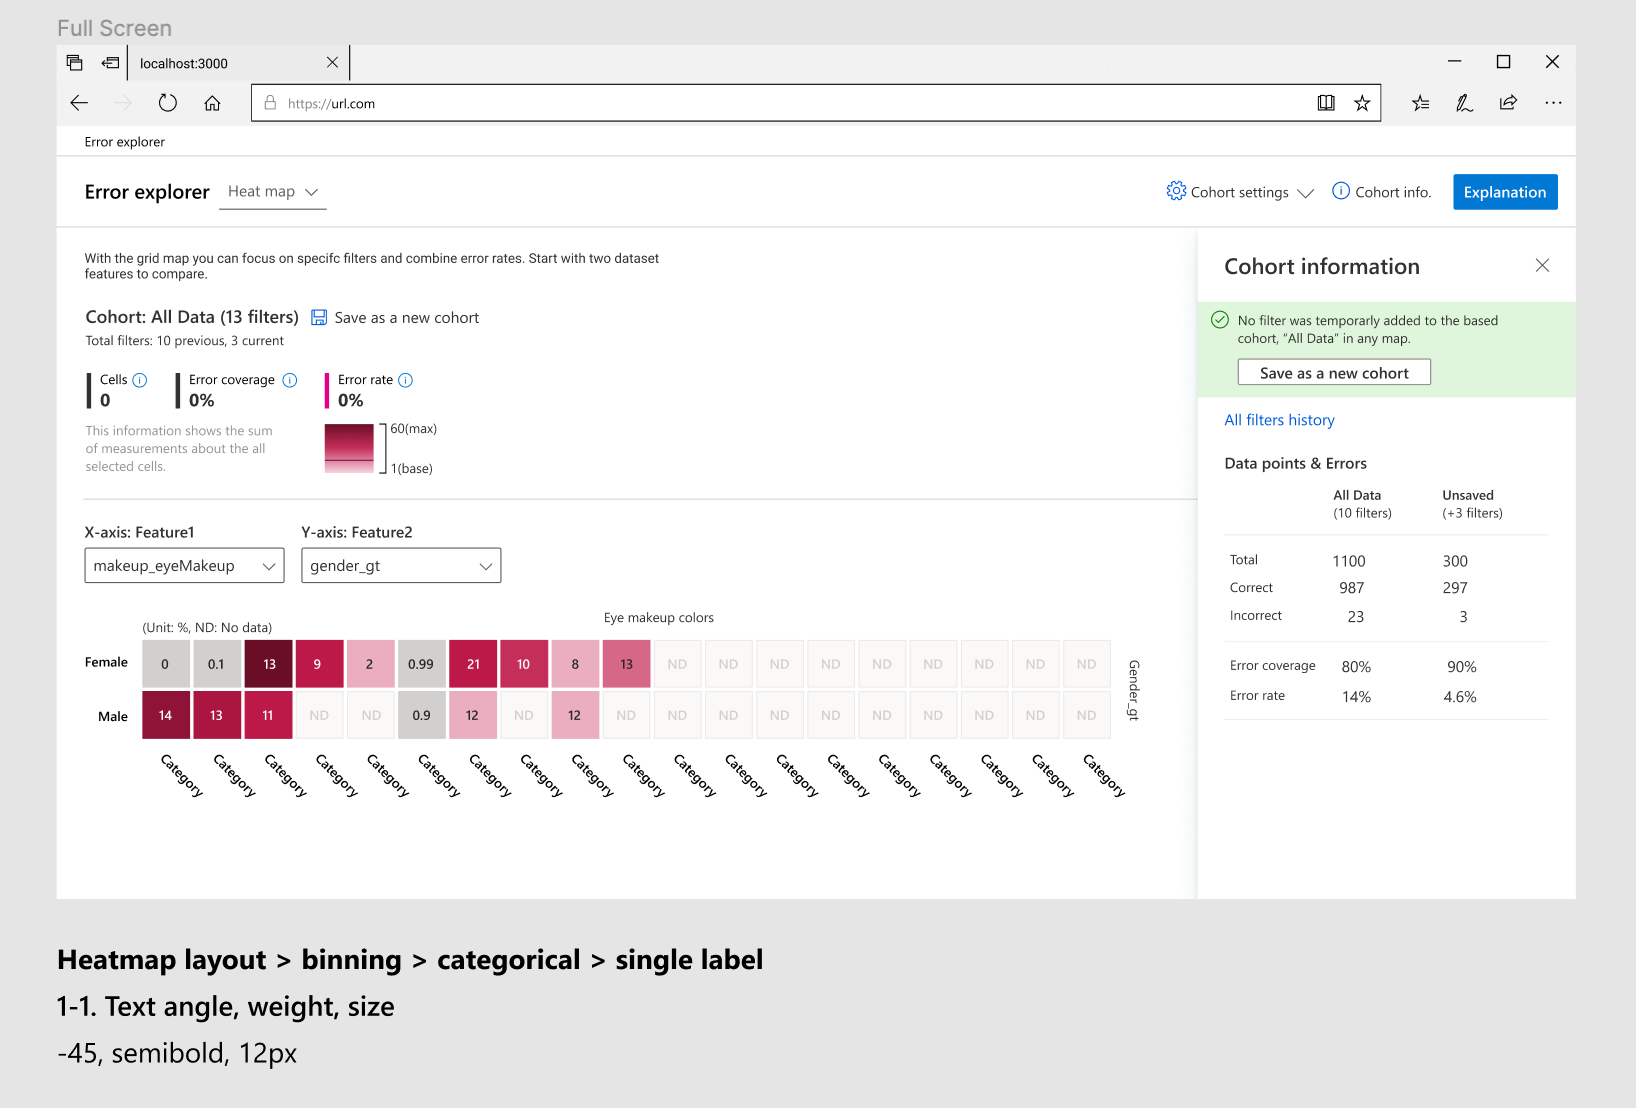Open the Heat map view dropdown

(272, 192)
